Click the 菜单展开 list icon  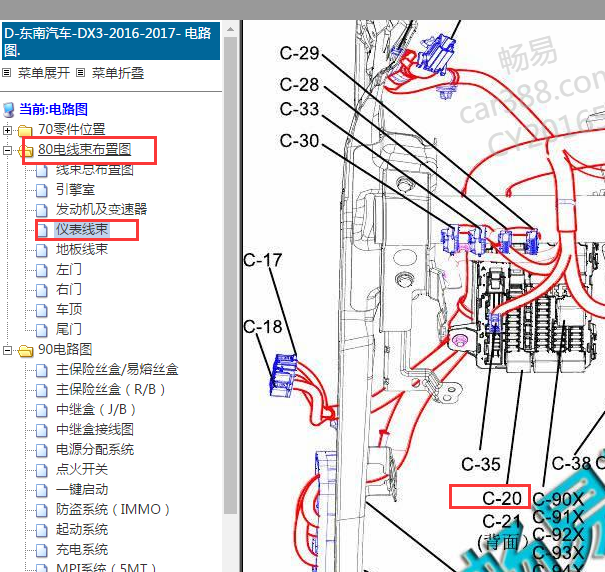coord(7,73)
